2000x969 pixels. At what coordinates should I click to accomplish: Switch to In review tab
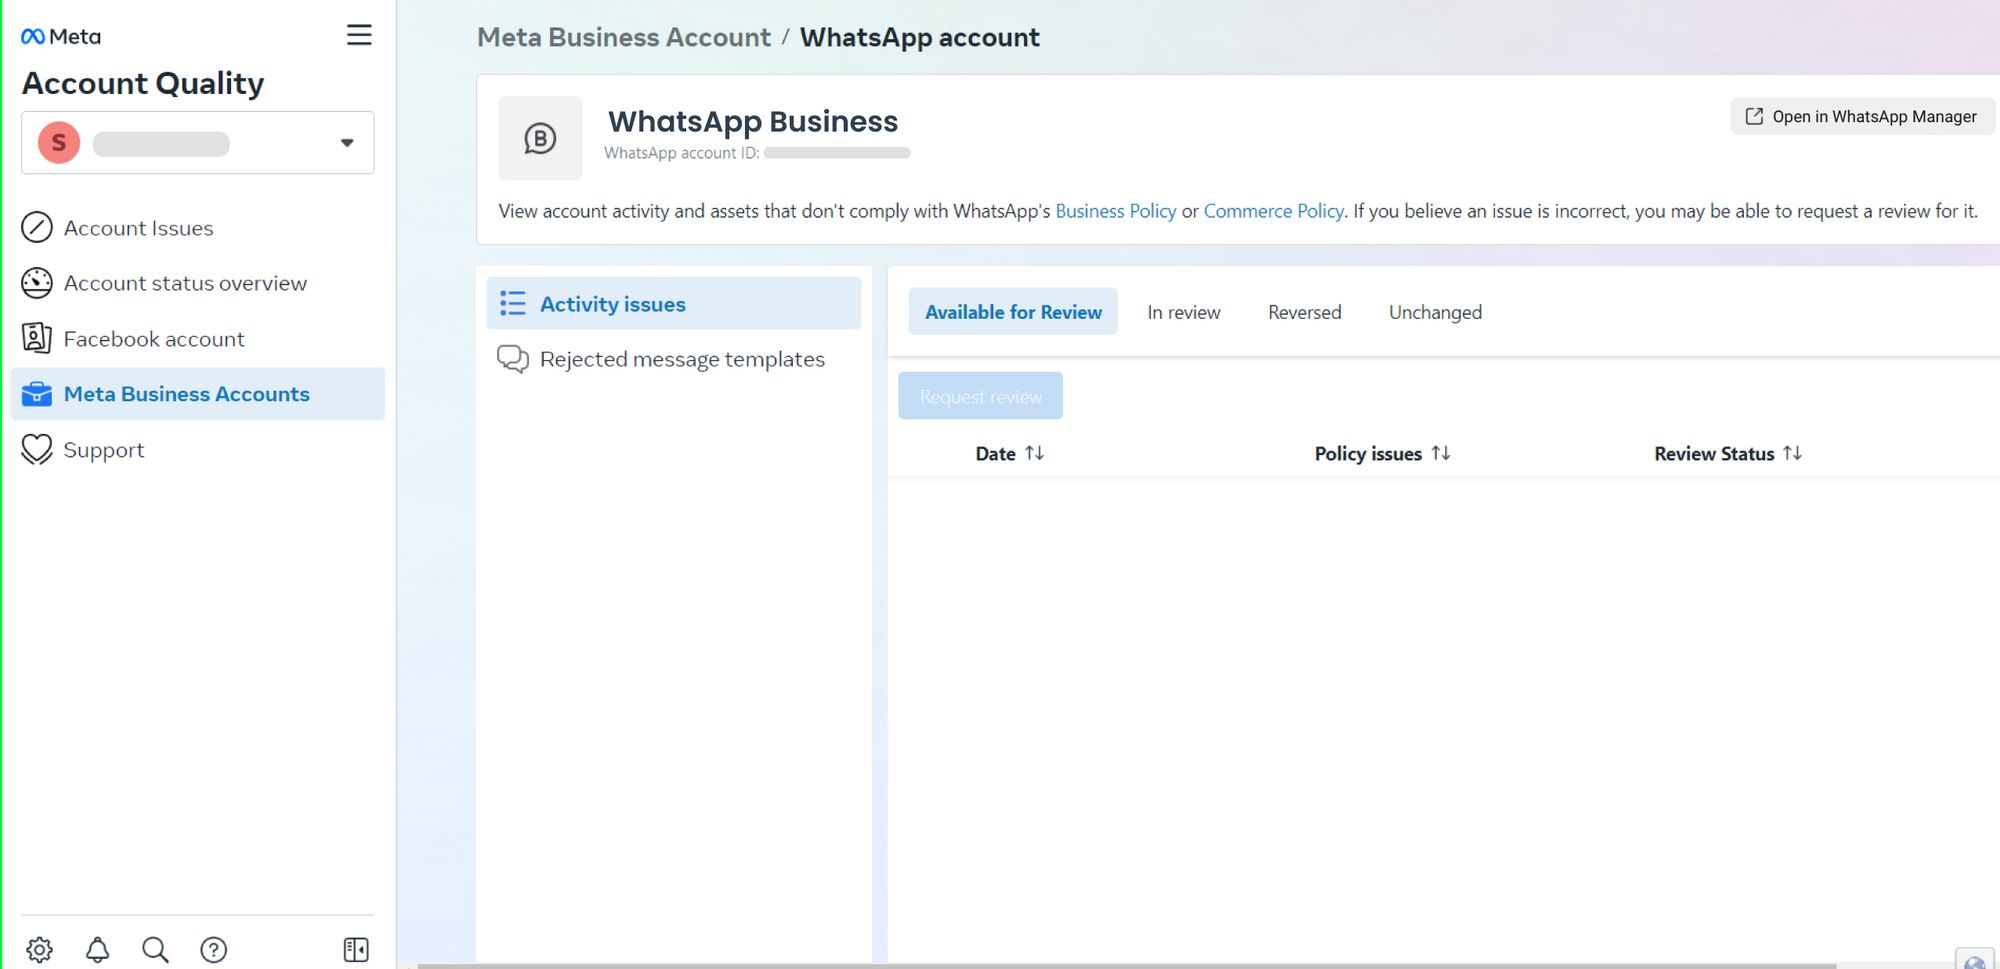click(x=1184, y=312)
